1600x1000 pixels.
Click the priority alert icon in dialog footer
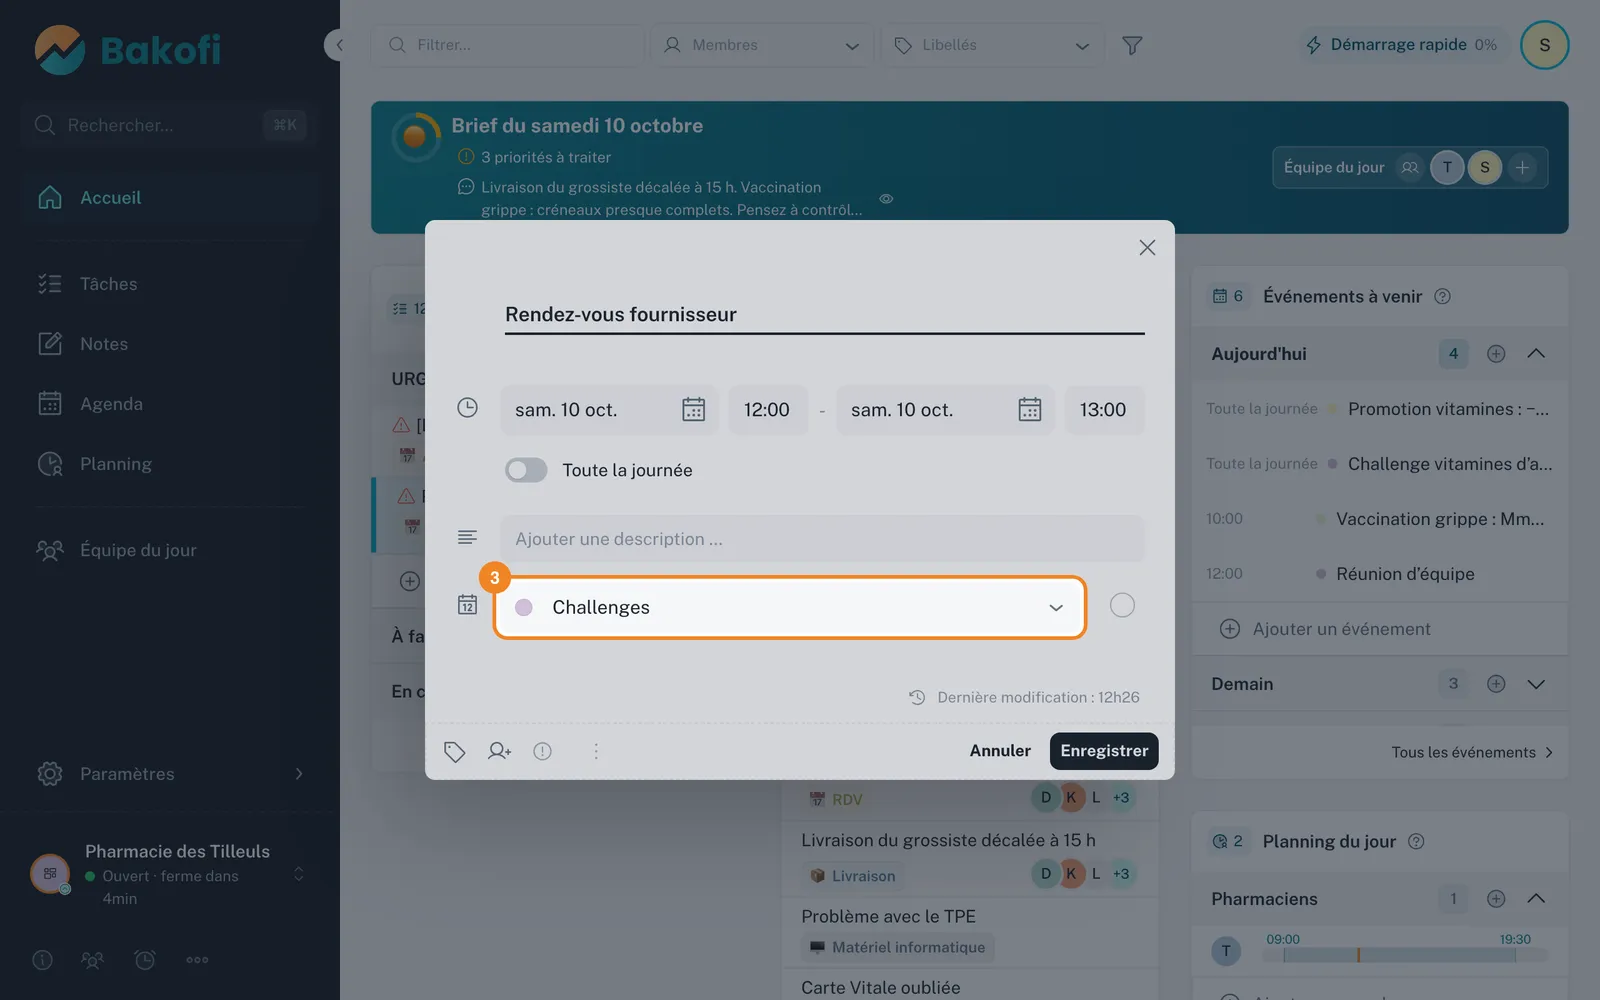pyautogui.click(x=542, y=751)
